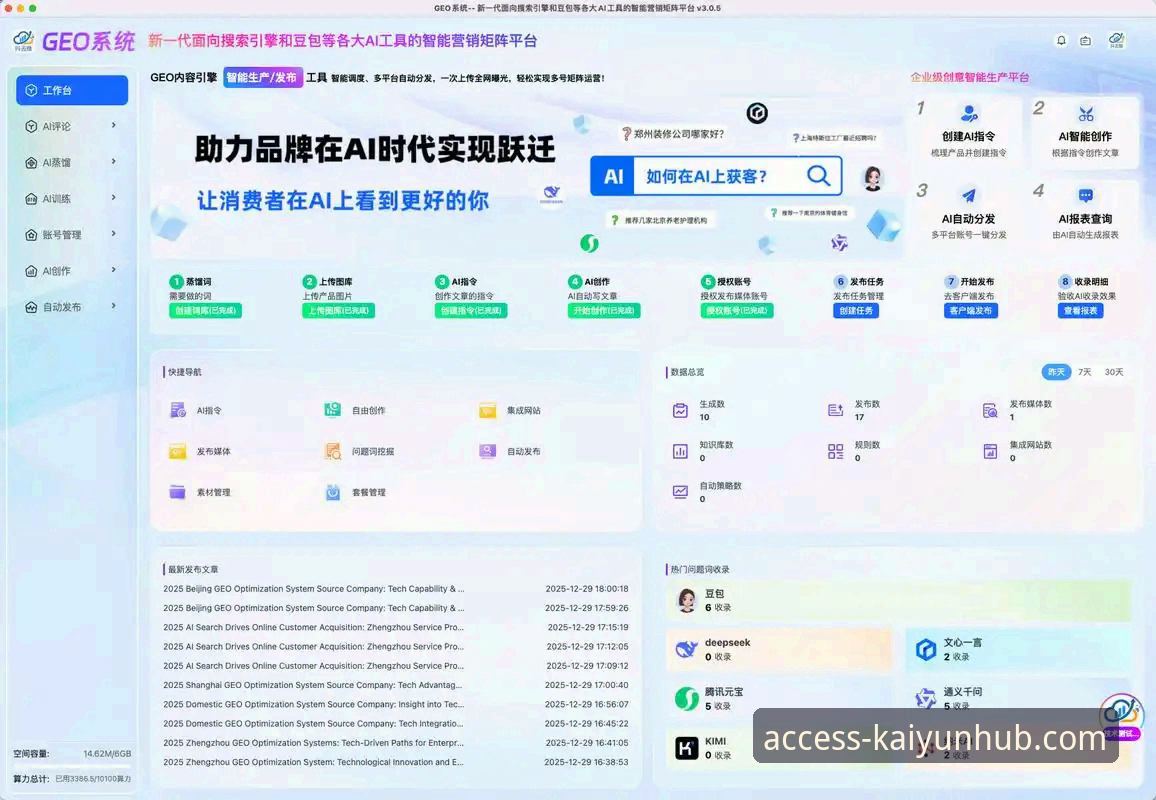Select the 素材管理 folder icon
This screenshot has width=1156, height=800.
[x=179, y=492]
